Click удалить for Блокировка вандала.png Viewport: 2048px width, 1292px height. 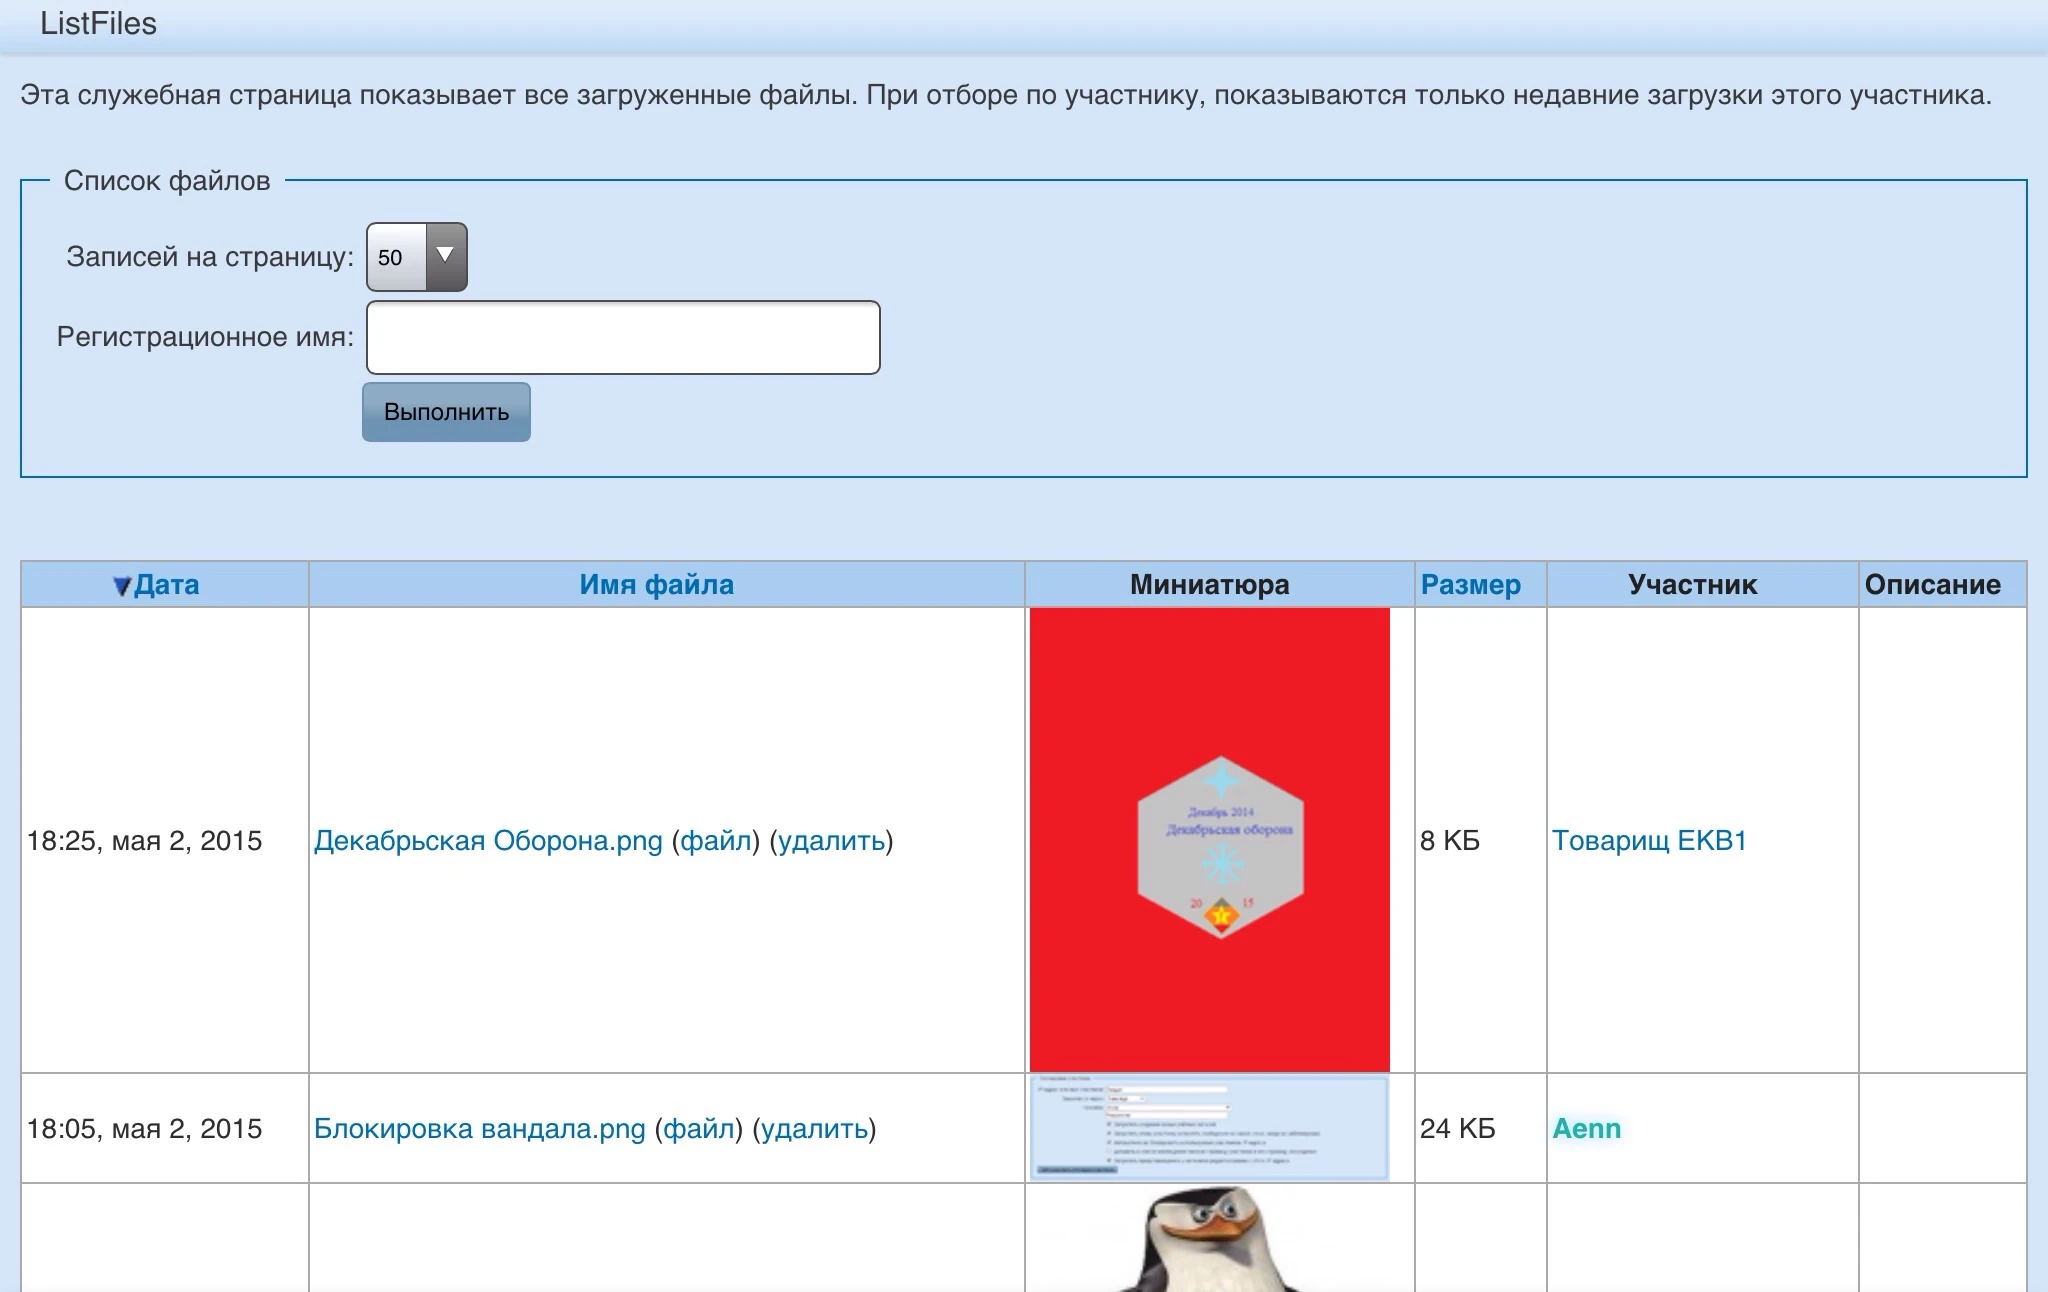tap(814, 1129)
